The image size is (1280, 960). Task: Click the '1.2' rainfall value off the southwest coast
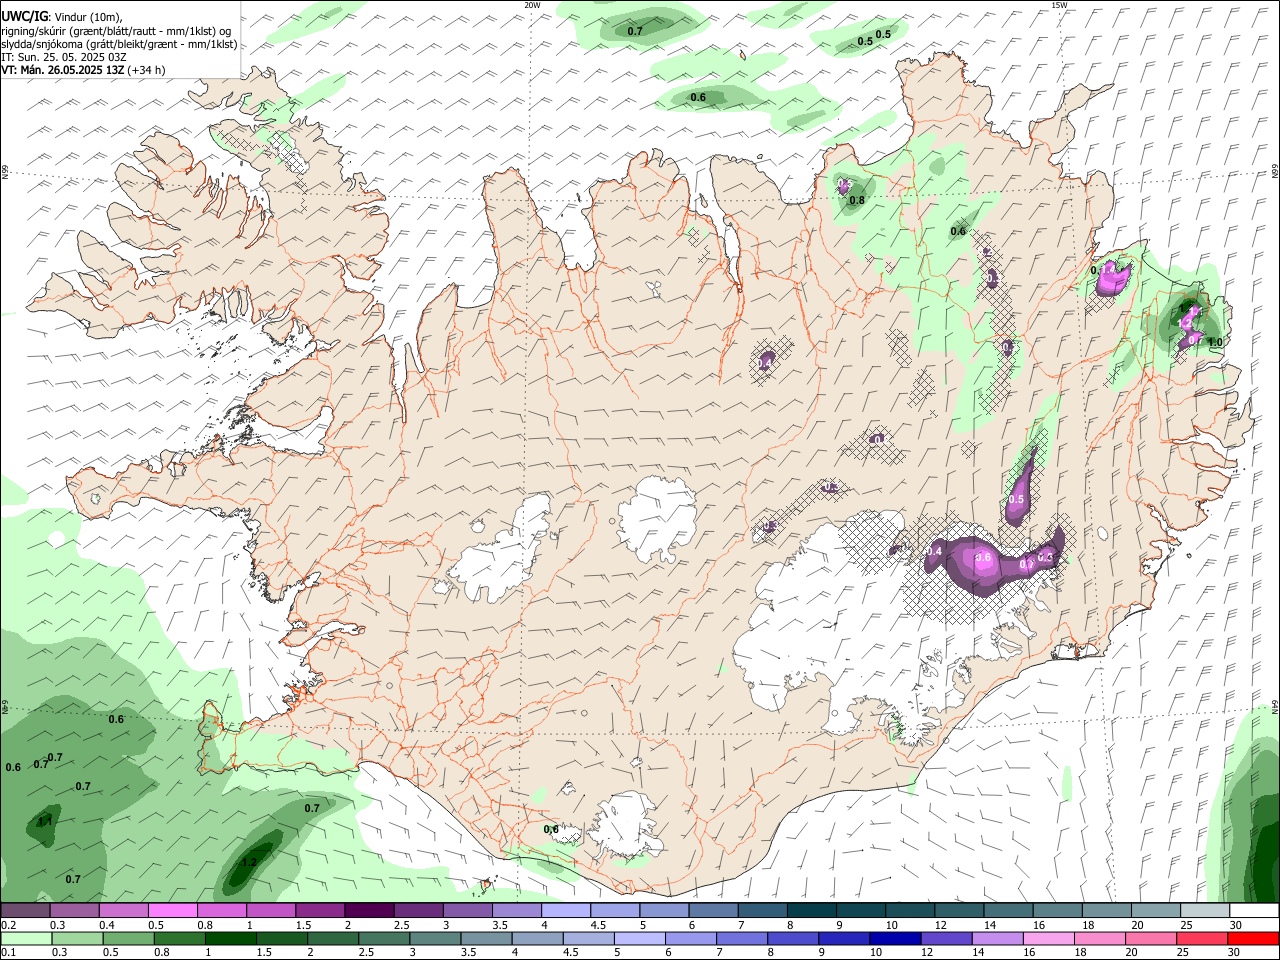[x=250, y=862]
